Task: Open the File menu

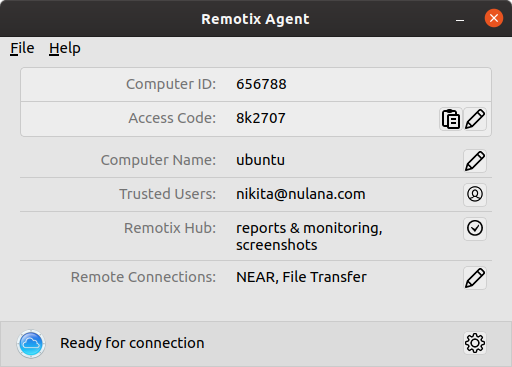Action: (22, 49)
